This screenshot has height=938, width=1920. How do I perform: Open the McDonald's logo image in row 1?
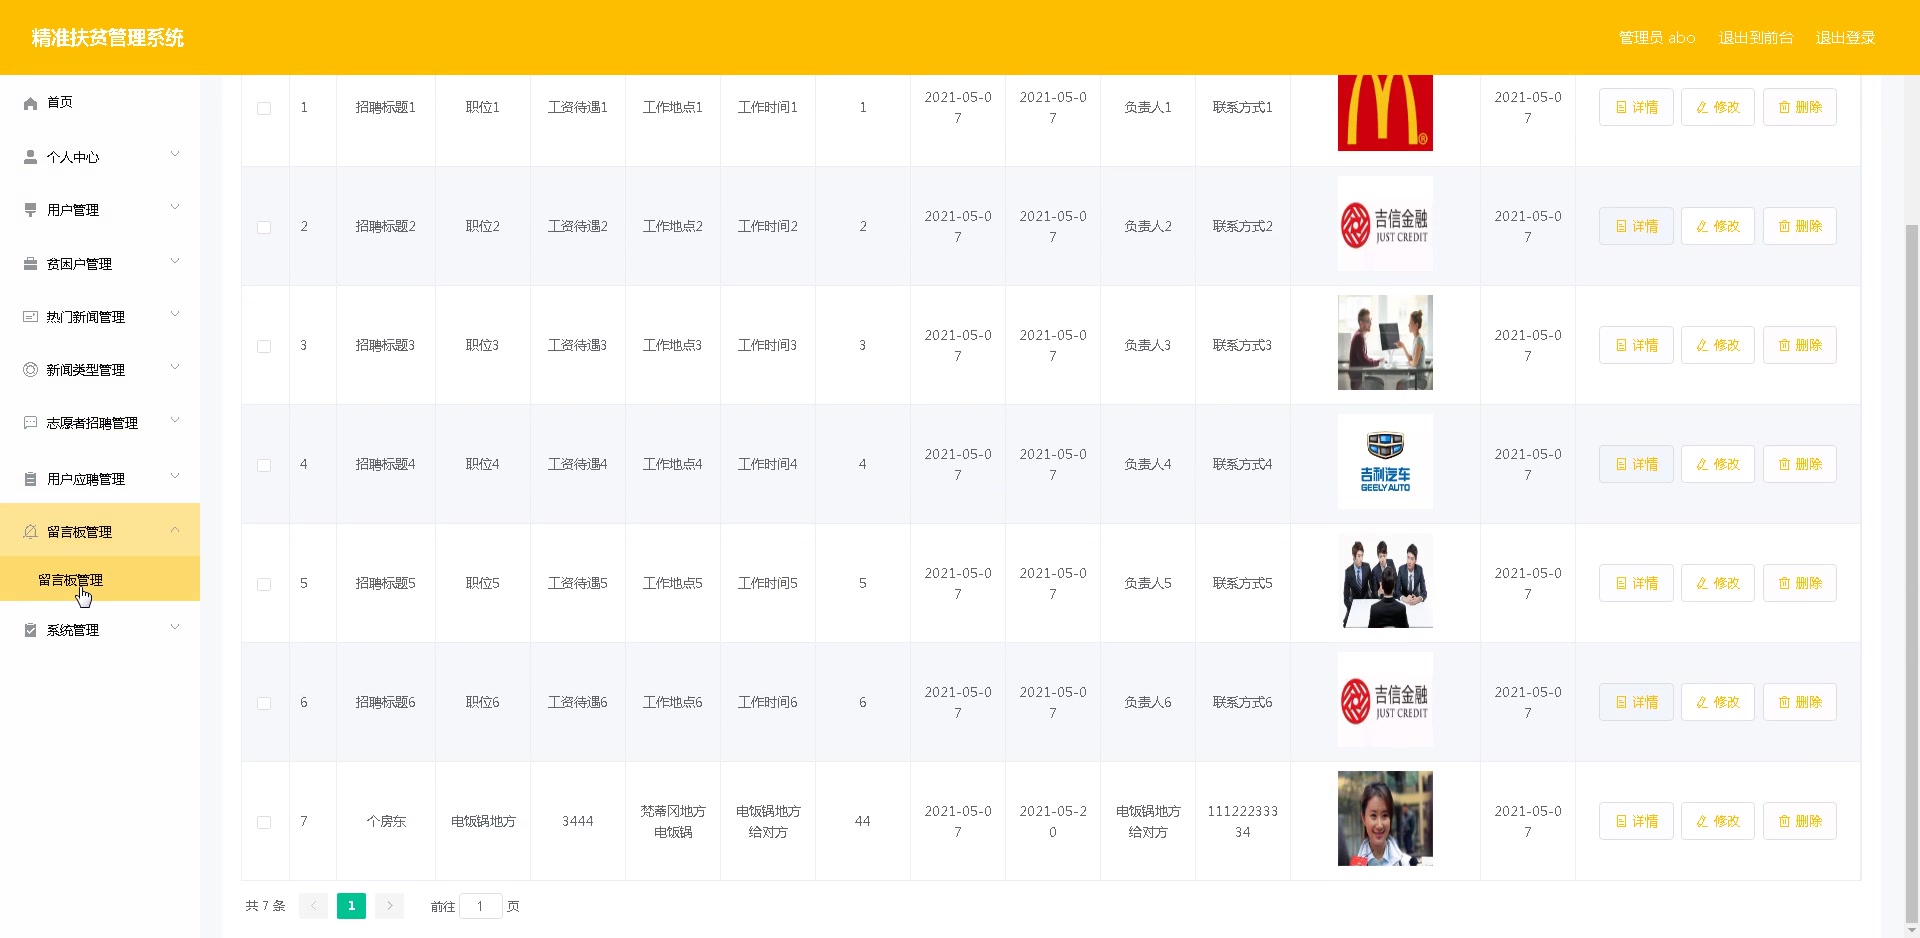(x=1385, y=112)
